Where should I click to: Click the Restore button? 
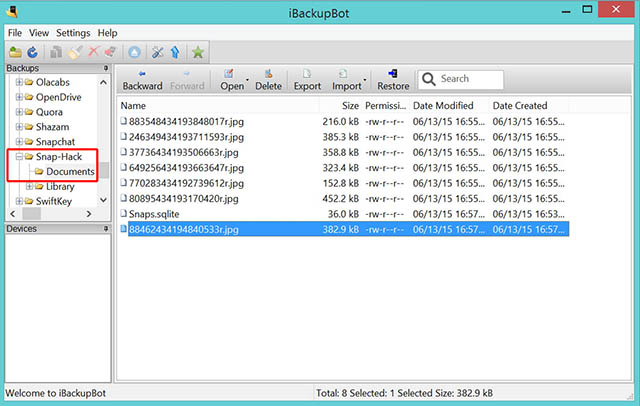point(393,80)
